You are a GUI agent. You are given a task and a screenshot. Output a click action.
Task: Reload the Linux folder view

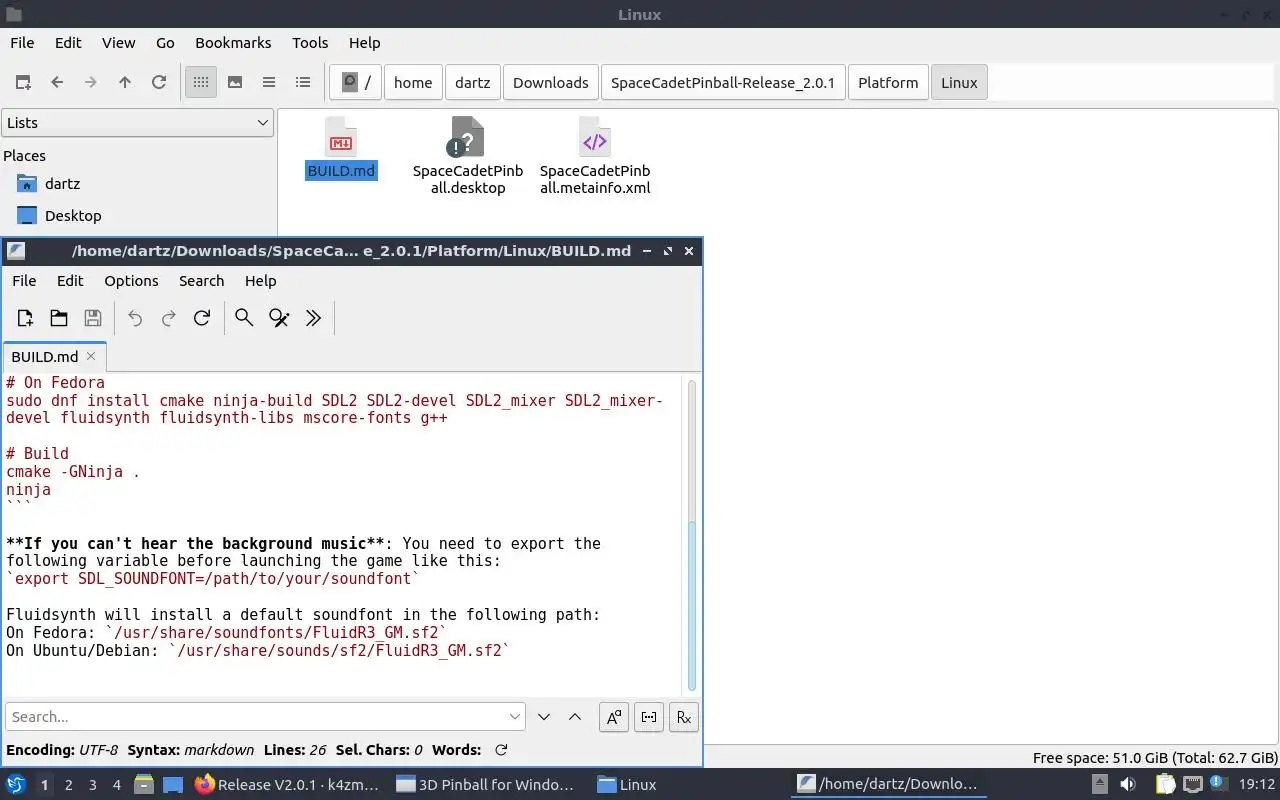[x=159, y=82]
